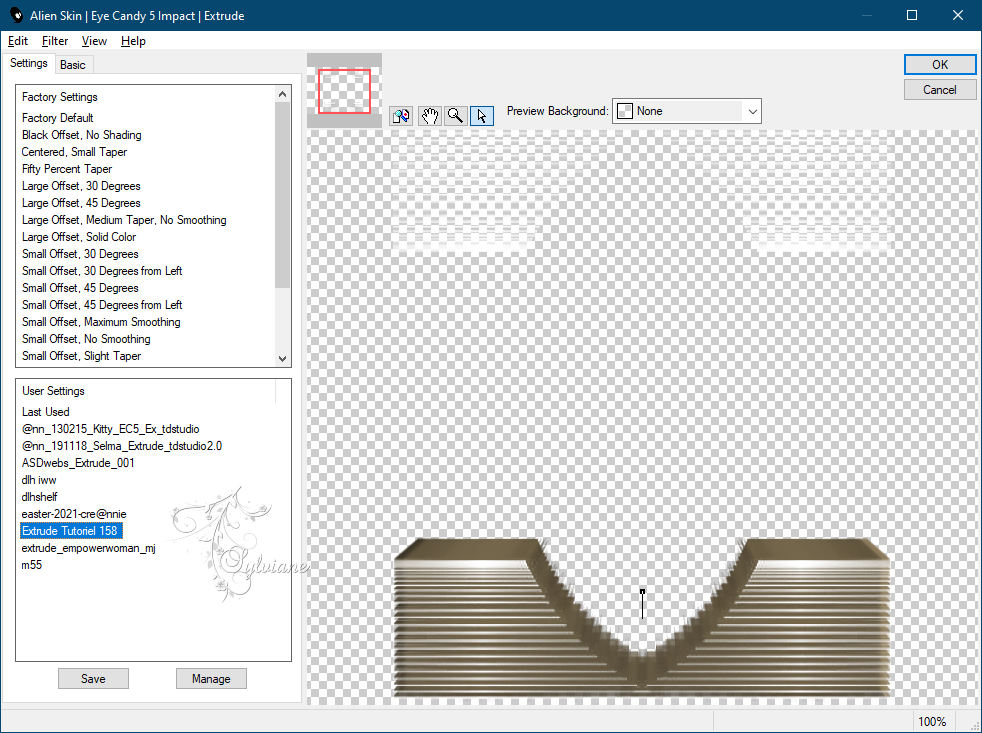
Task: Select Small Offset, 30 Degrees preset
Action: click(x=80, y=254)
